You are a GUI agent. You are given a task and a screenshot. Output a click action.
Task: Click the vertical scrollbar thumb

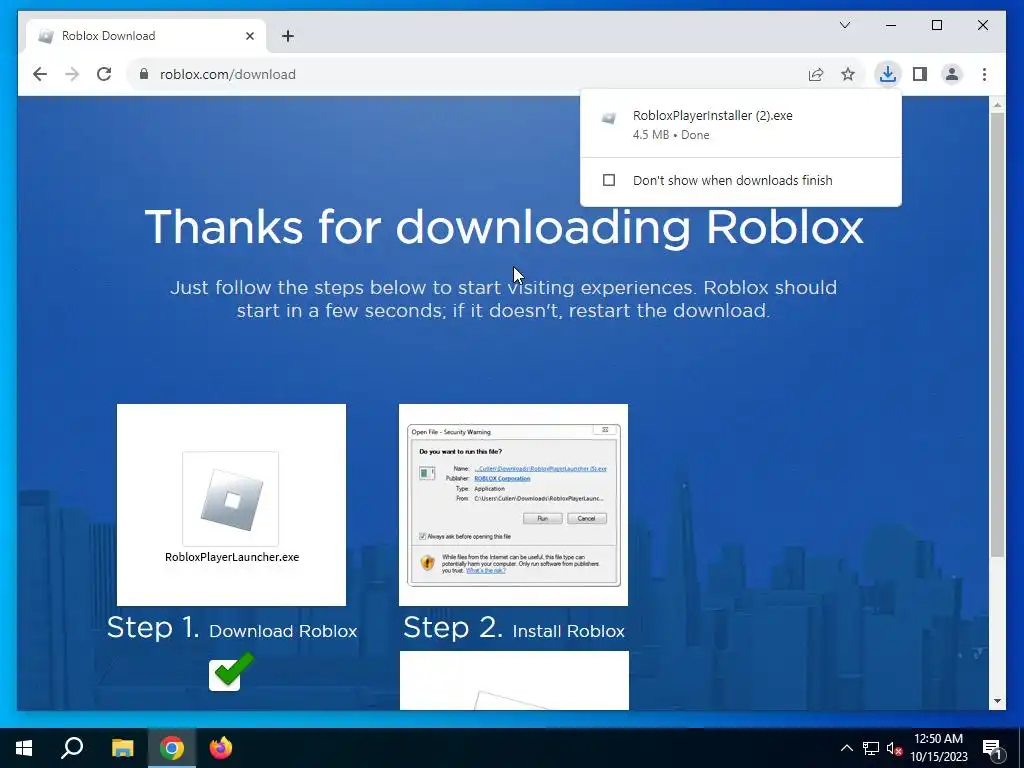pos(997,335)
